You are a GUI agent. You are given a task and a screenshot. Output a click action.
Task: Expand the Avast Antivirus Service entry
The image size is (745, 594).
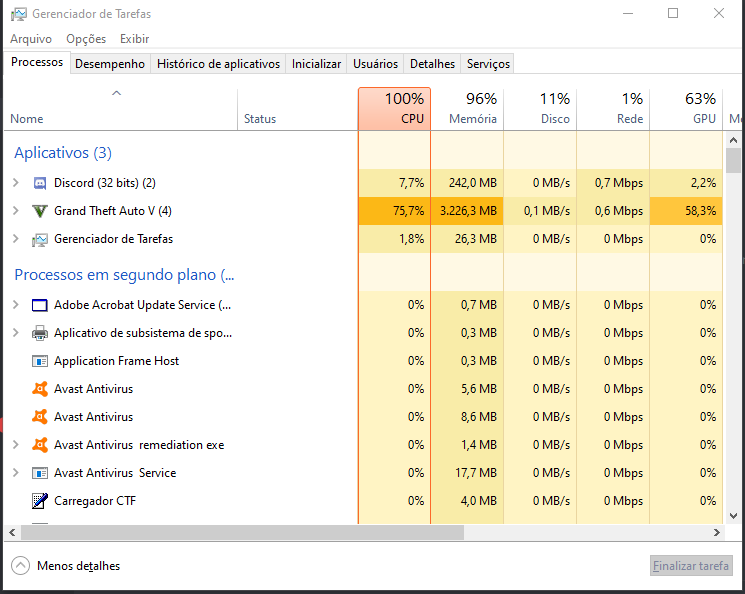coord(16,473)
